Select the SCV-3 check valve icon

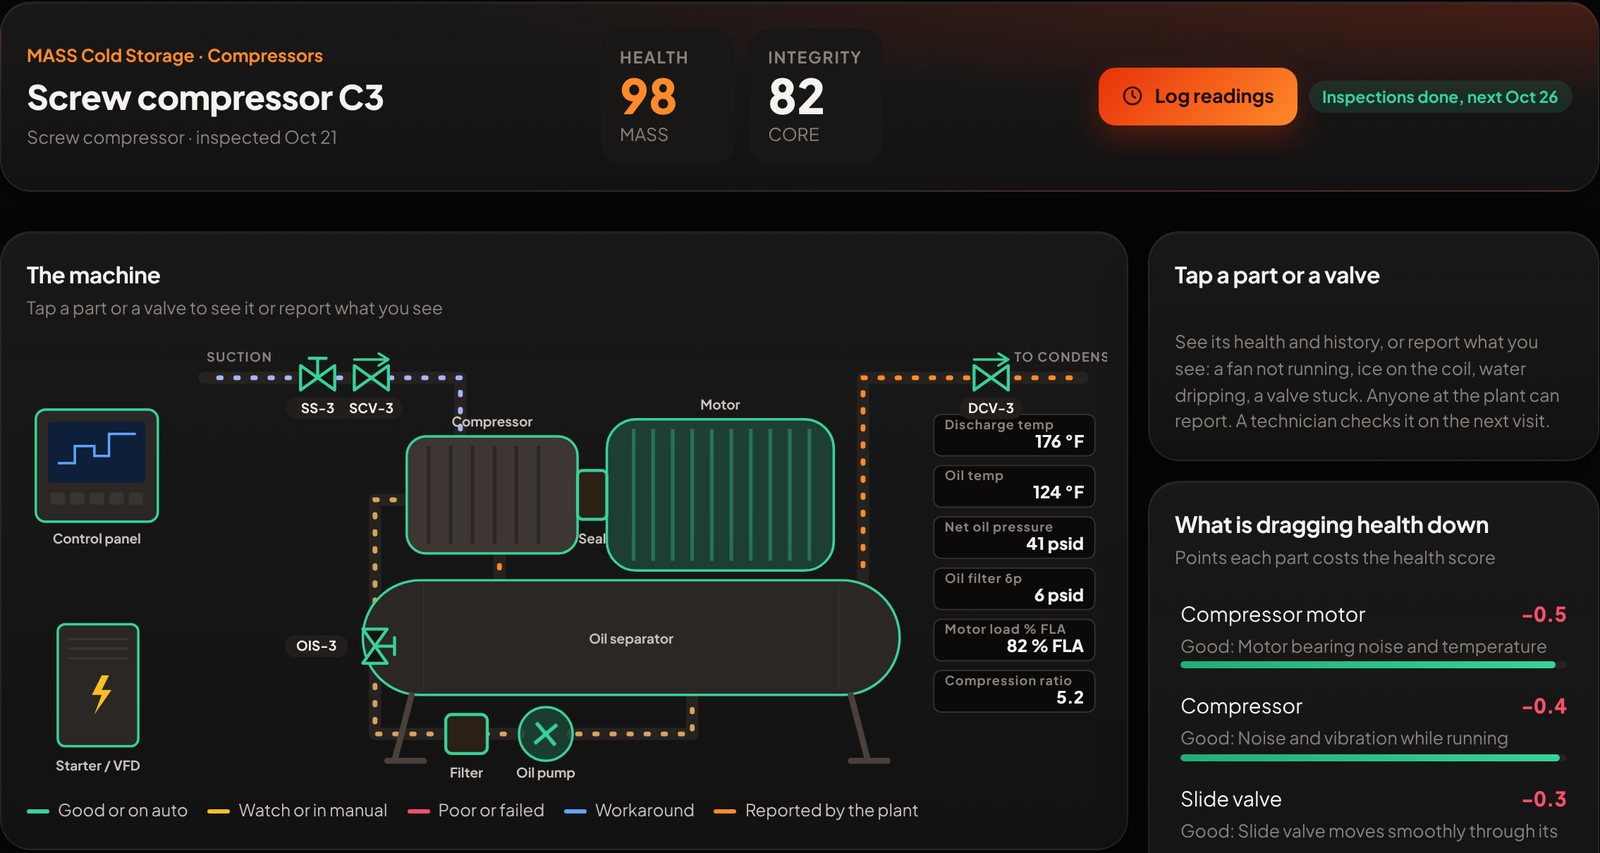pos(371,374)
